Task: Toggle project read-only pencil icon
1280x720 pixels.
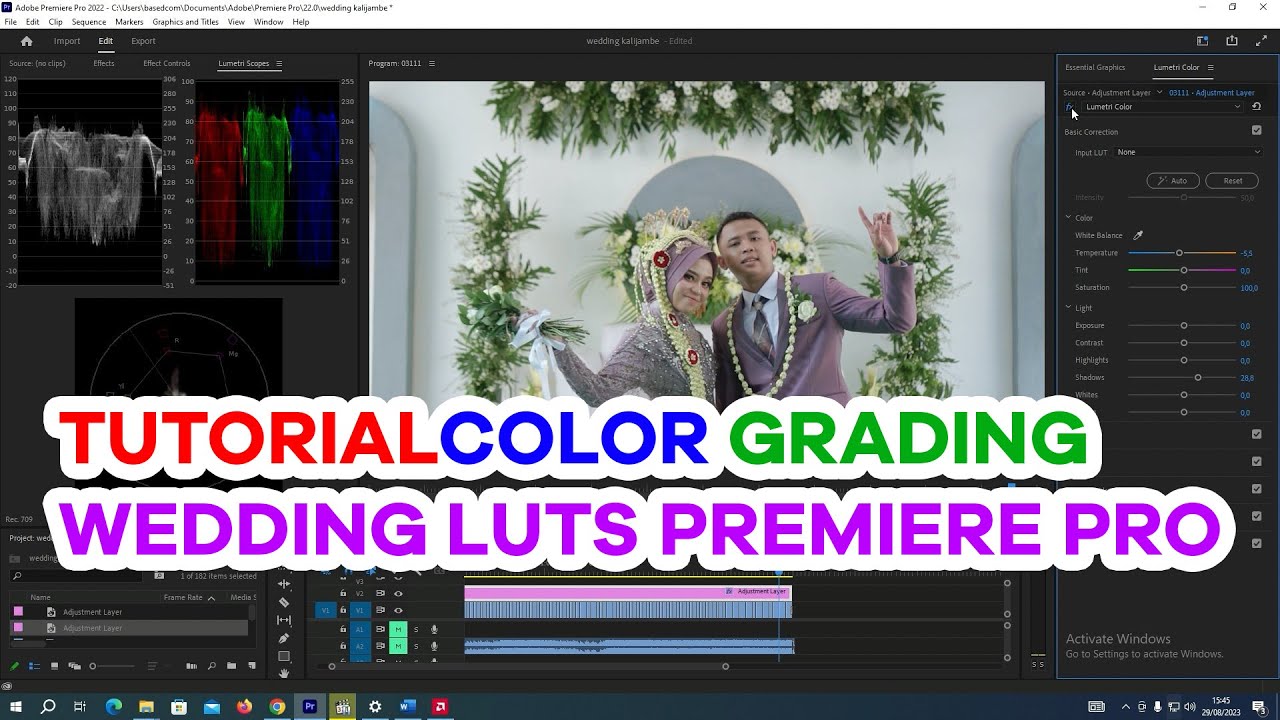Action: point(14,666)
